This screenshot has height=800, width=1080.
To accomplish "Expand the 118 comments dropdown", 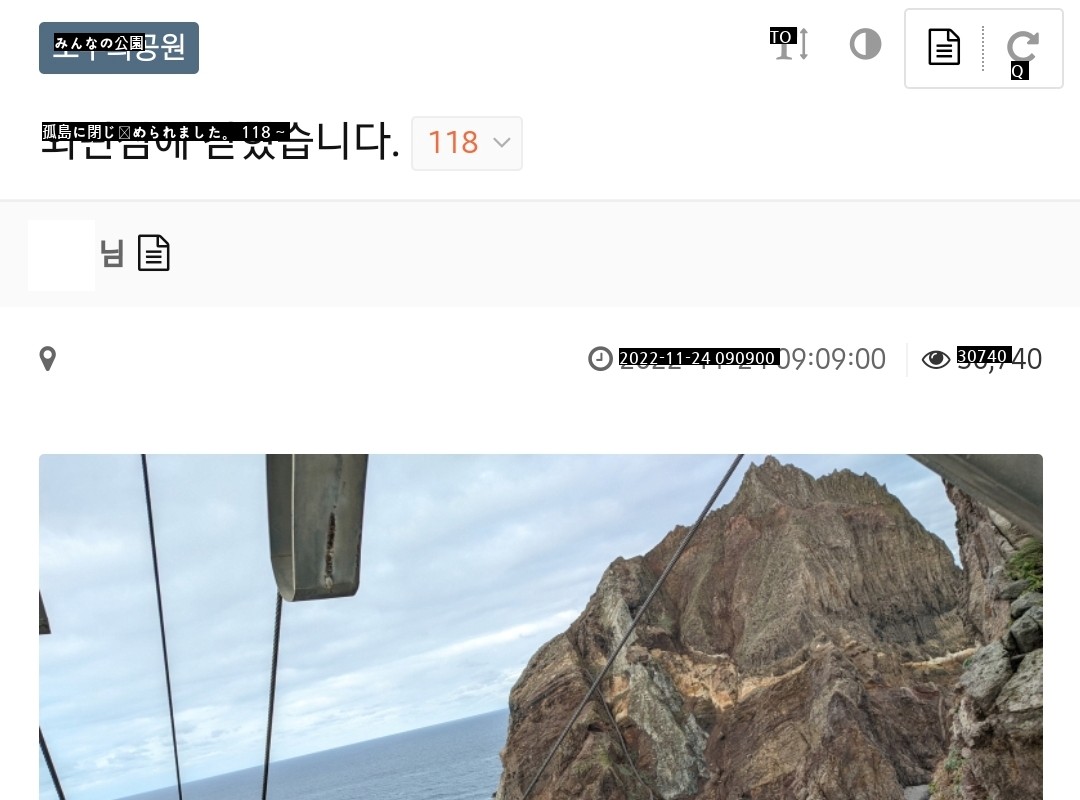I will [467, 143].
